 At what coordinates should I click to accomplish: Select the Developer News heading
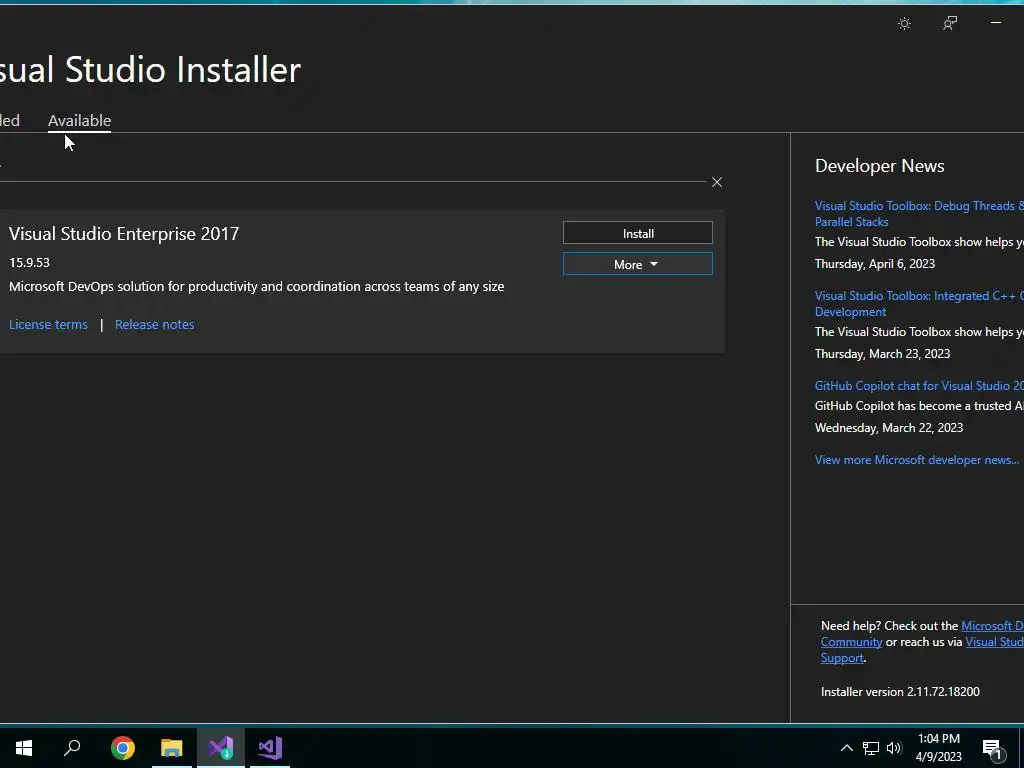point(879,166)
